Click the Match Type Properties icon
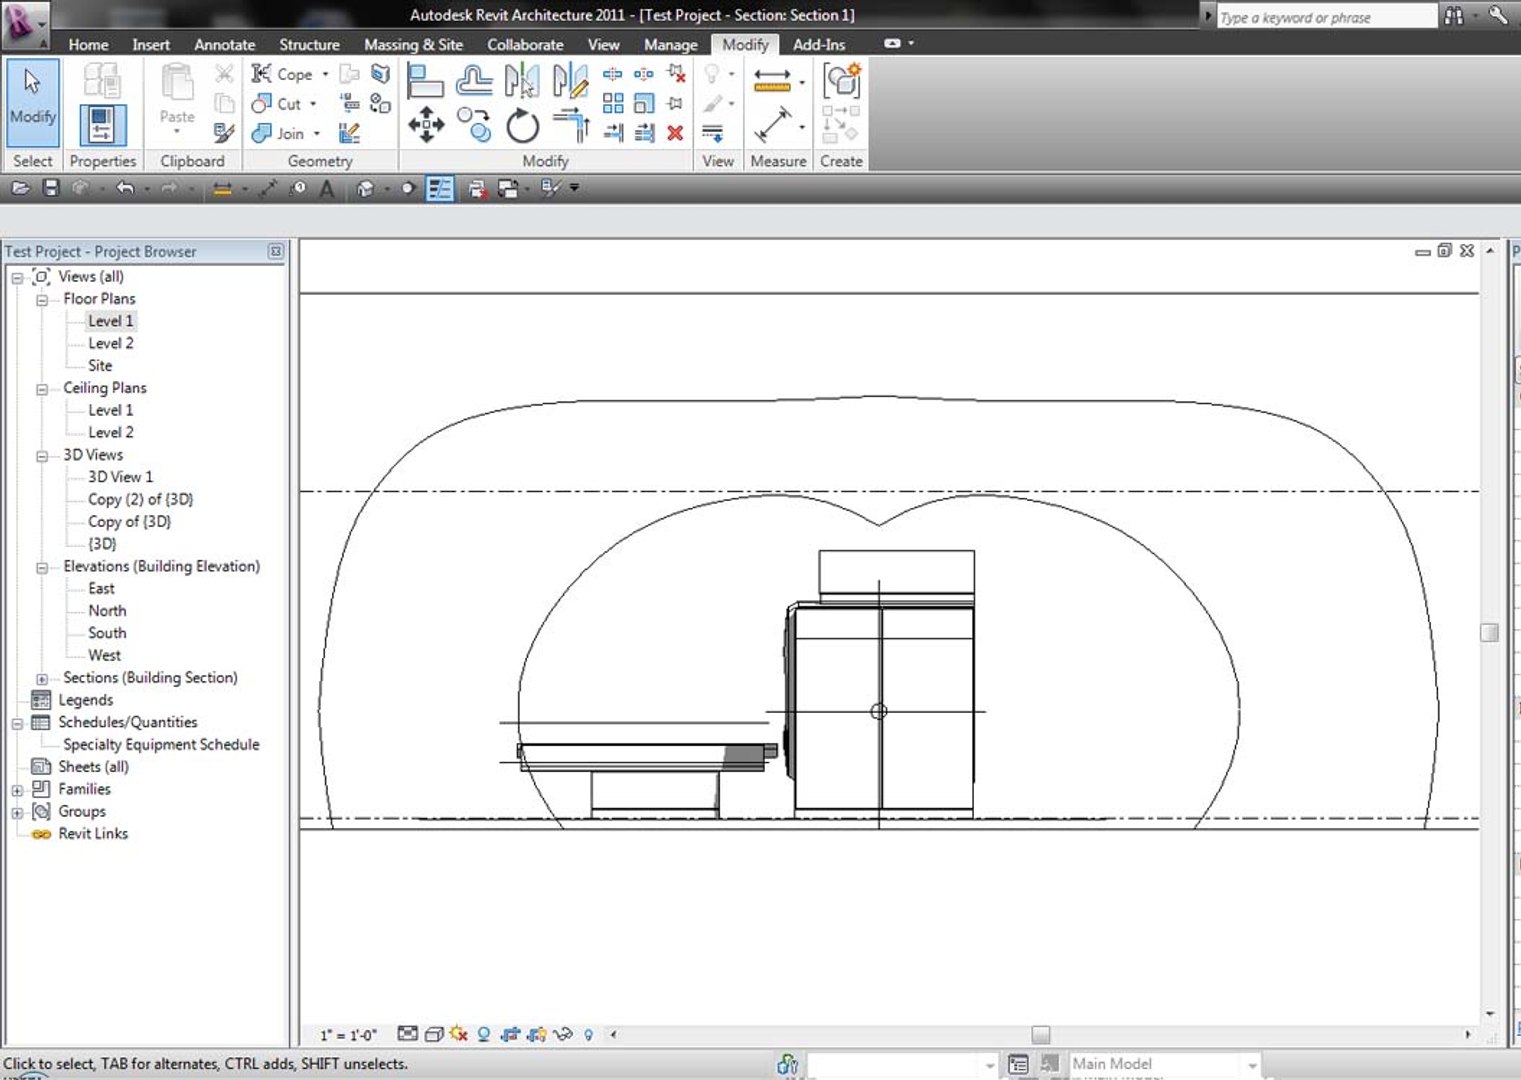1521x1080 pixels. coord(224,133)
